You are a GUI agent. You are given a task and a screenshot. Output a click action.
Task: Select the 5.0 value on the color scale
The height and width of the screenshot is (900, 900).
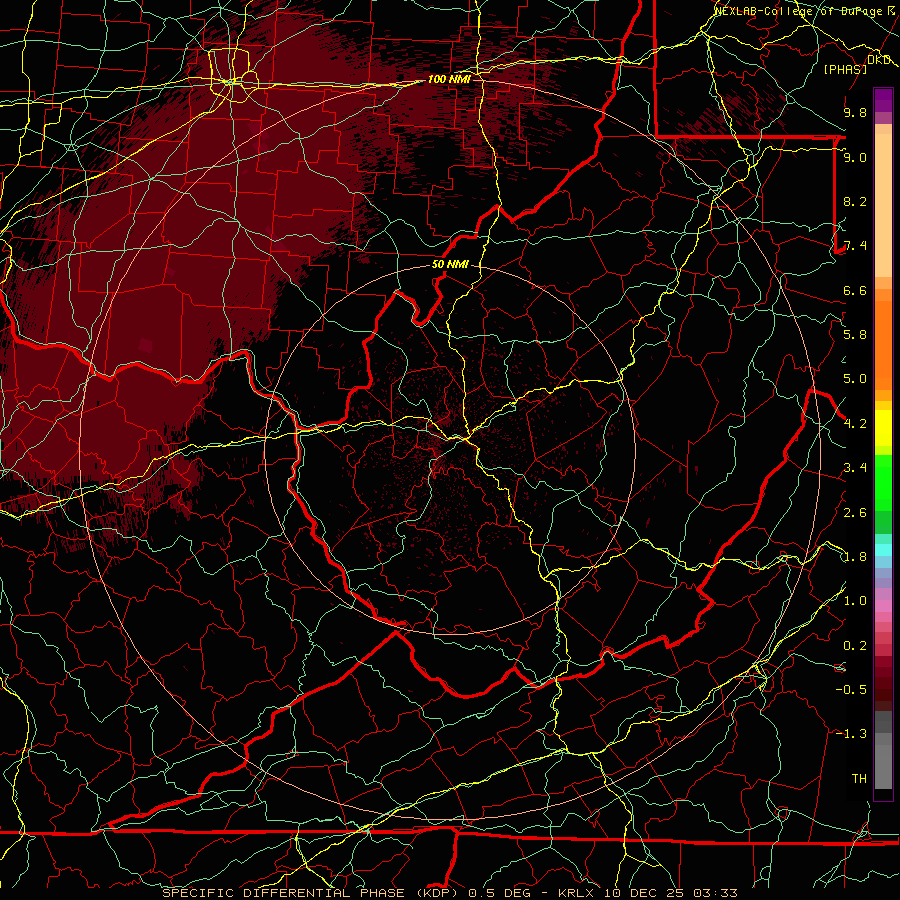(855, 379)
